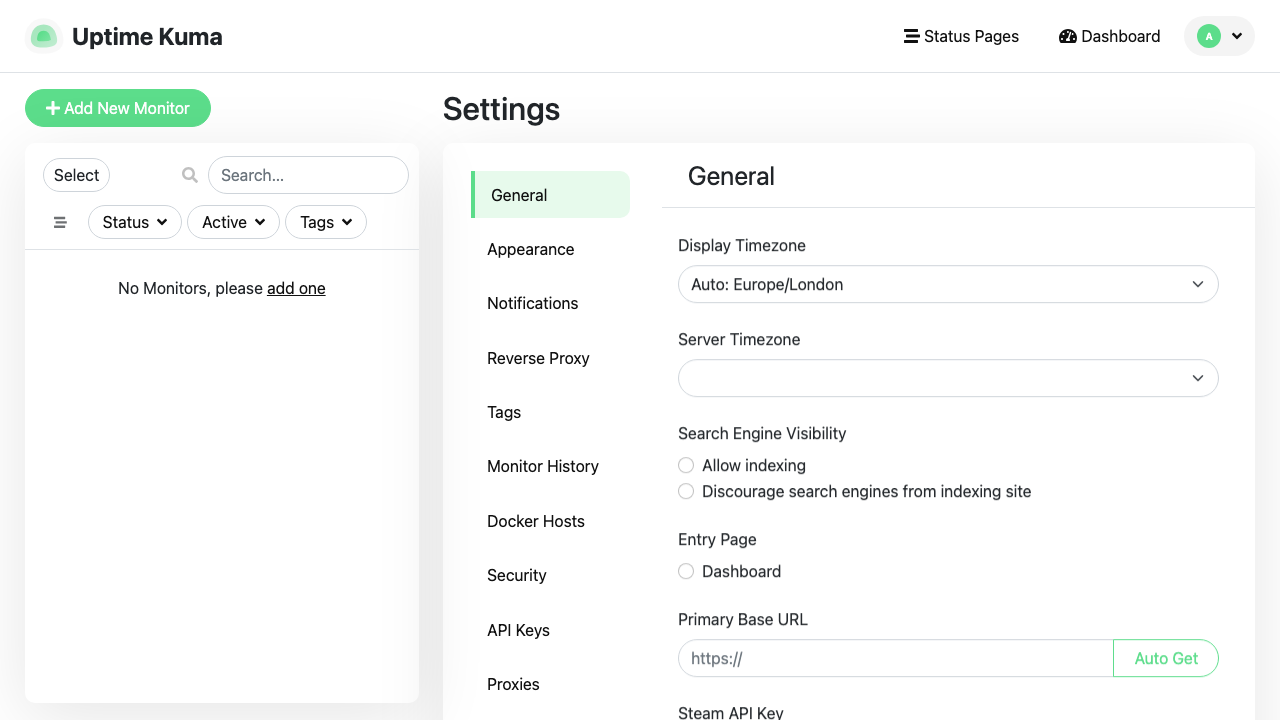Expand the Tags filter dropdown
This screenshot has height=720, width=1280.
point(326,222)
